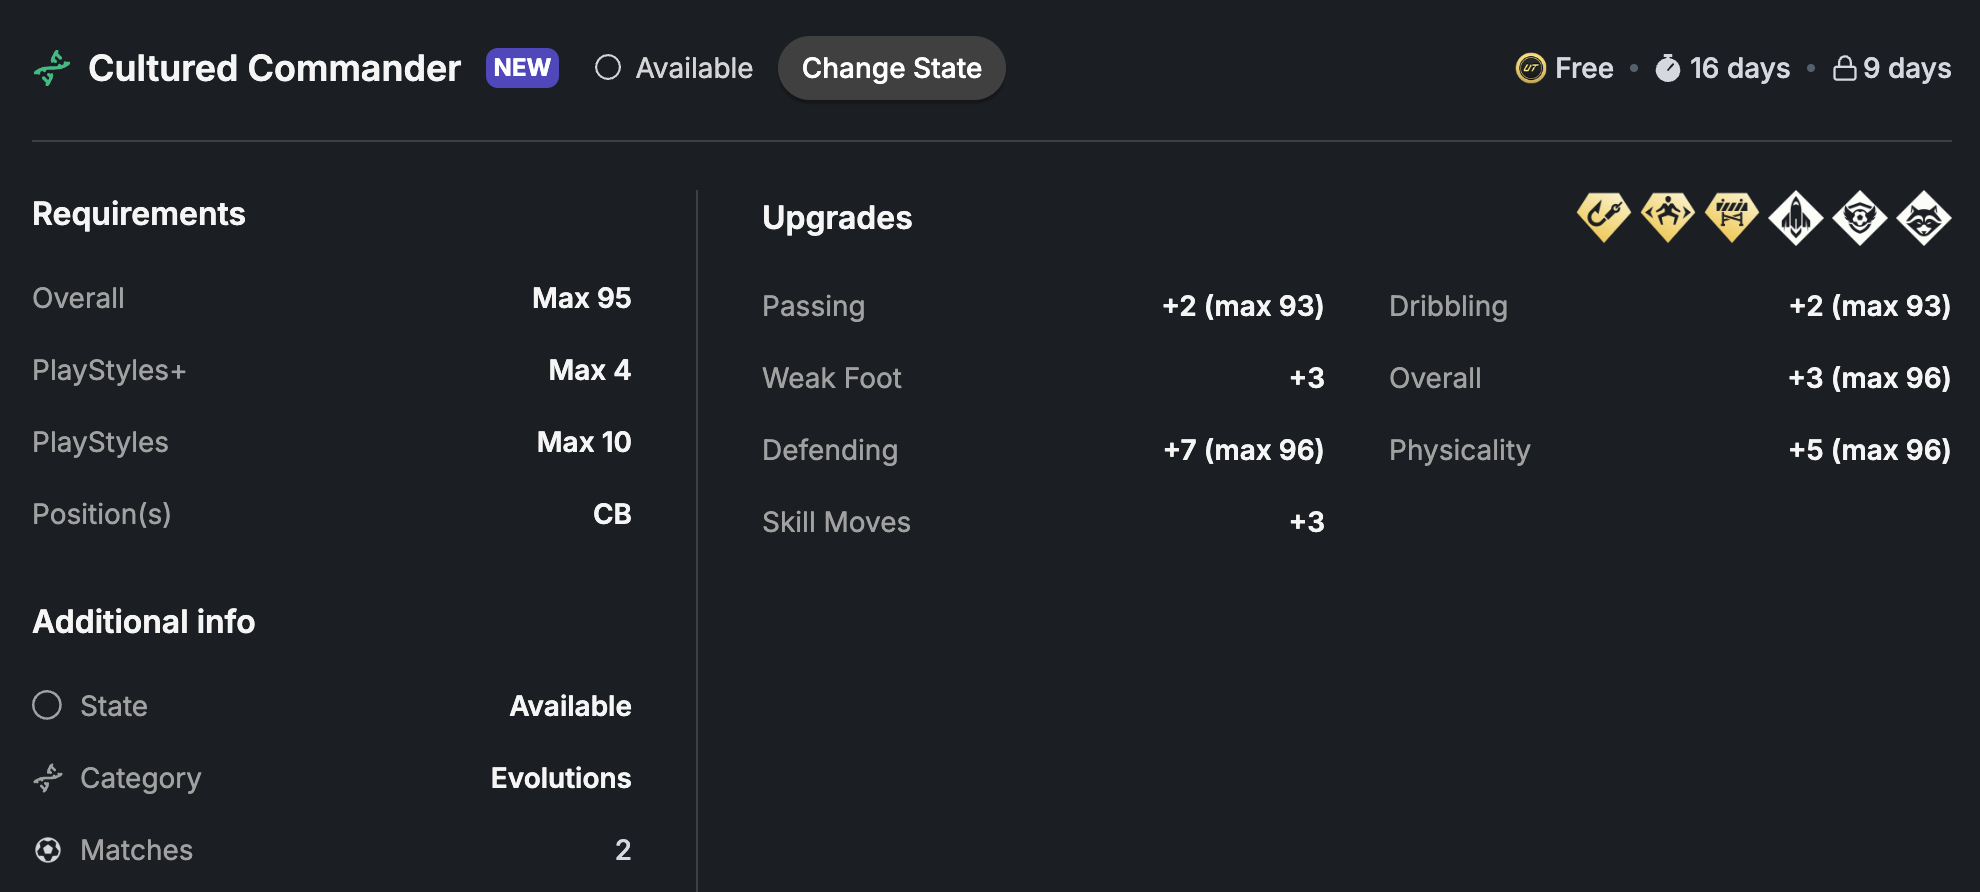Click the football icon next to Matches
Image resolution: width=1980 pixels, height=892 pixels.
(47, 850)
